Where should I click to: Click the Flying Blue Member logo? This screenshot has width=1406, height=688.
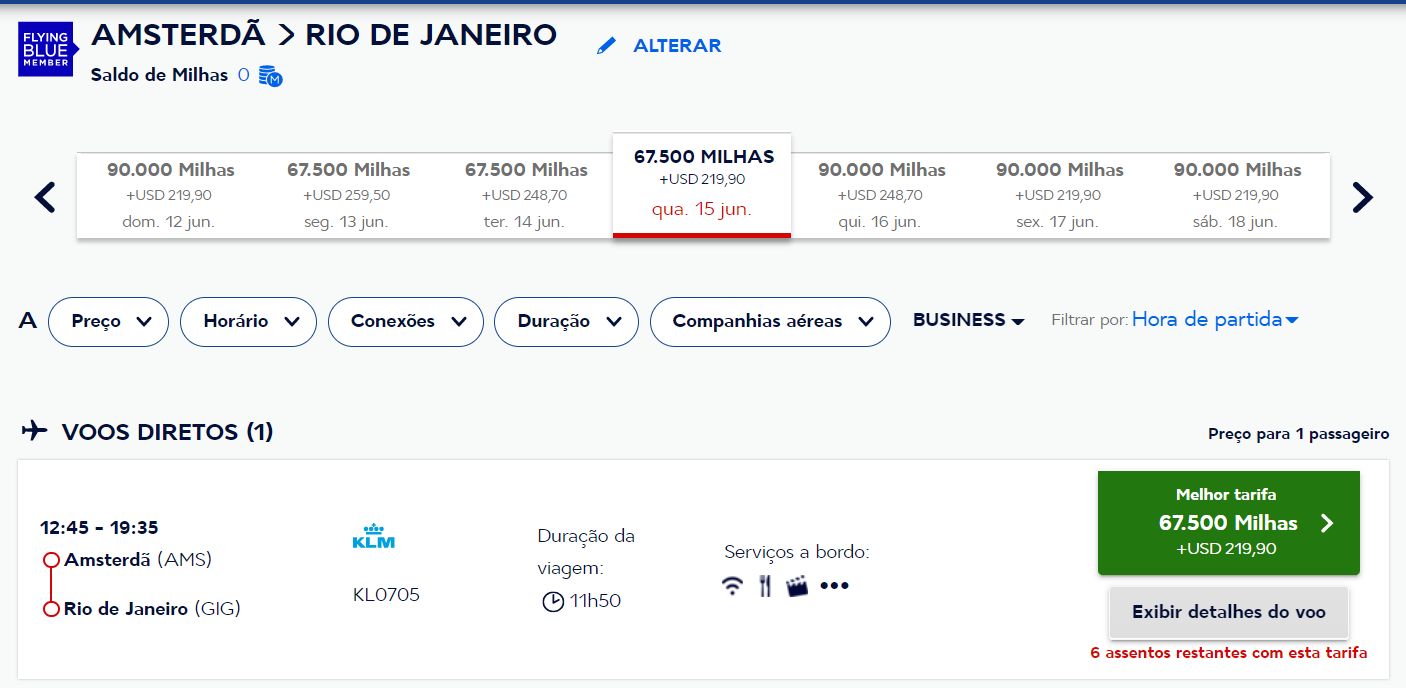[x=47, y=49]
